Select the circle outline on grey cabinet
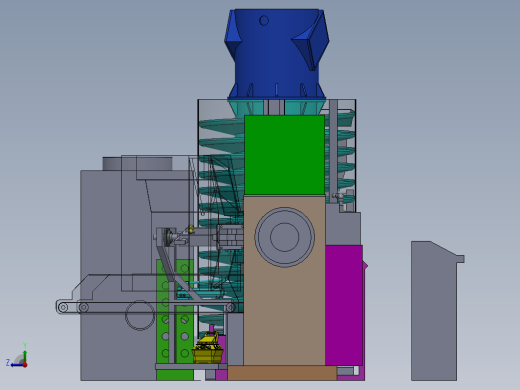Image resolution: width=520 pixels, height=390 pixels. [x=140, y=315]
